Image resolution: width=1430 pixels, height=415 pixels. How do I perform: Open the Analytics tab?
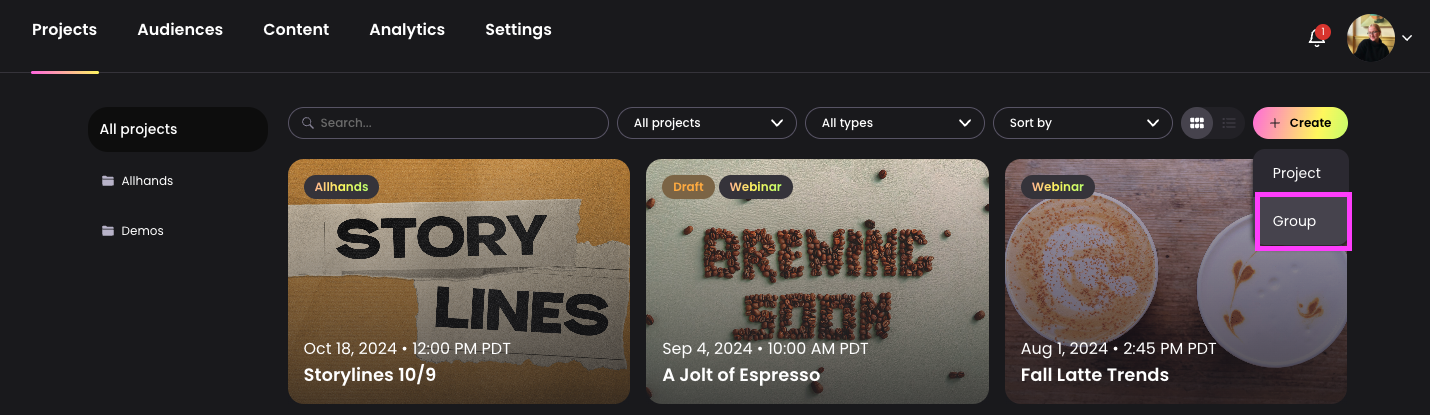[407, 30]
